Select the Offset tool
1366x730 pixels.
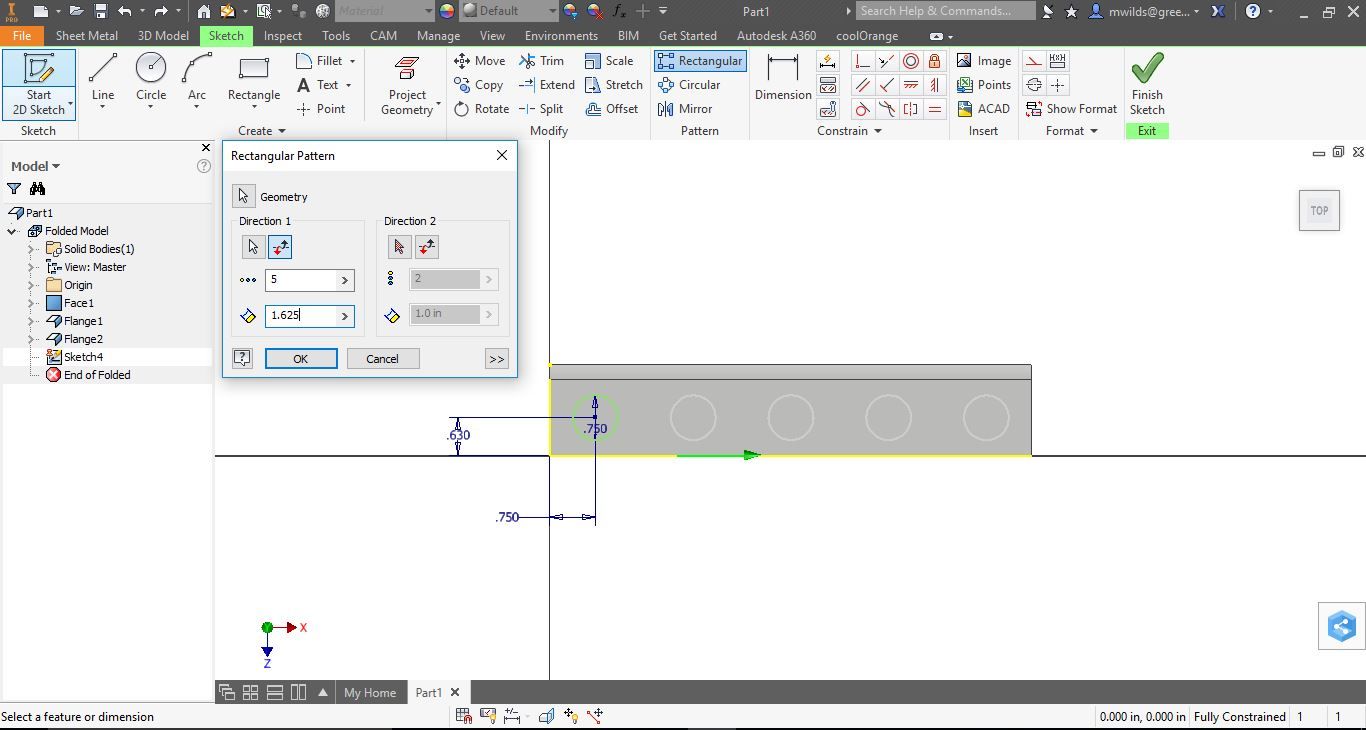point(611,109)
